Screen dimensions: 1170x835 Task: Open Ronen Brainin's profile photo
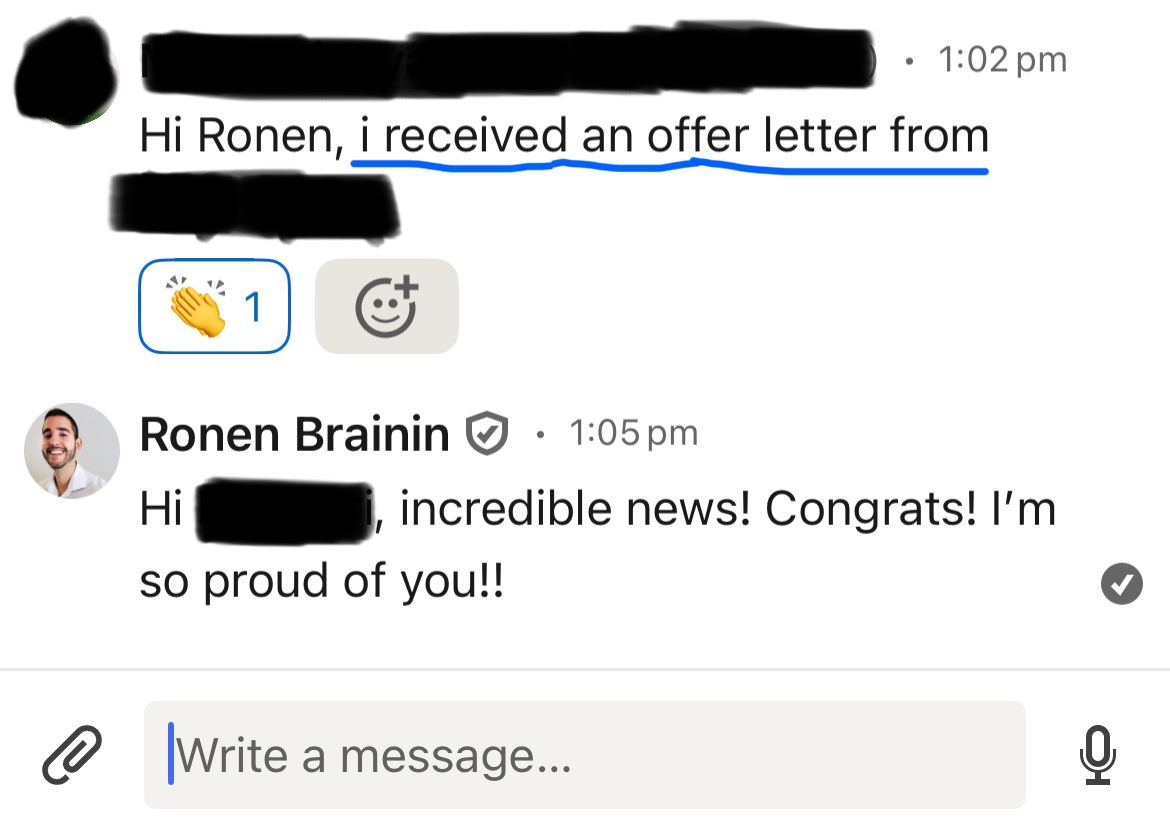72,450
